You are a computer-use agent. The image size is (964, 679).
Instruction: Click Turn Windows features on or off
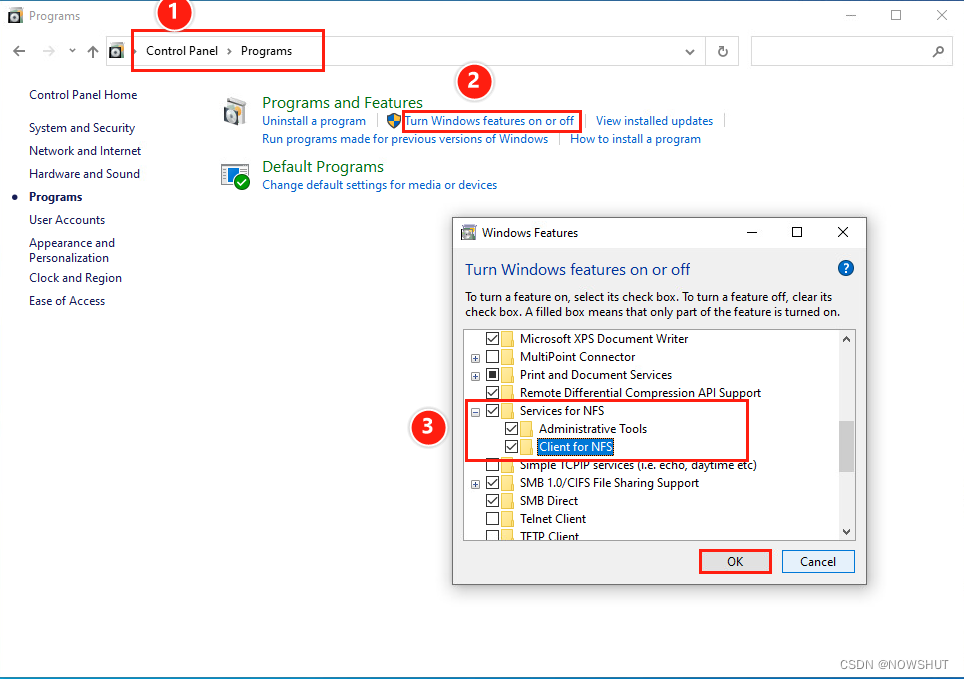(x=491, y=121)
